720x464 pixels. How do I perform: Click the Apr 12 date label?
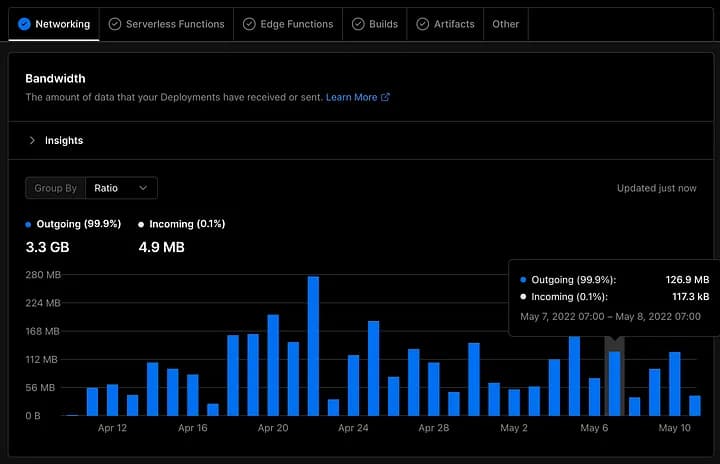point(112,428)
